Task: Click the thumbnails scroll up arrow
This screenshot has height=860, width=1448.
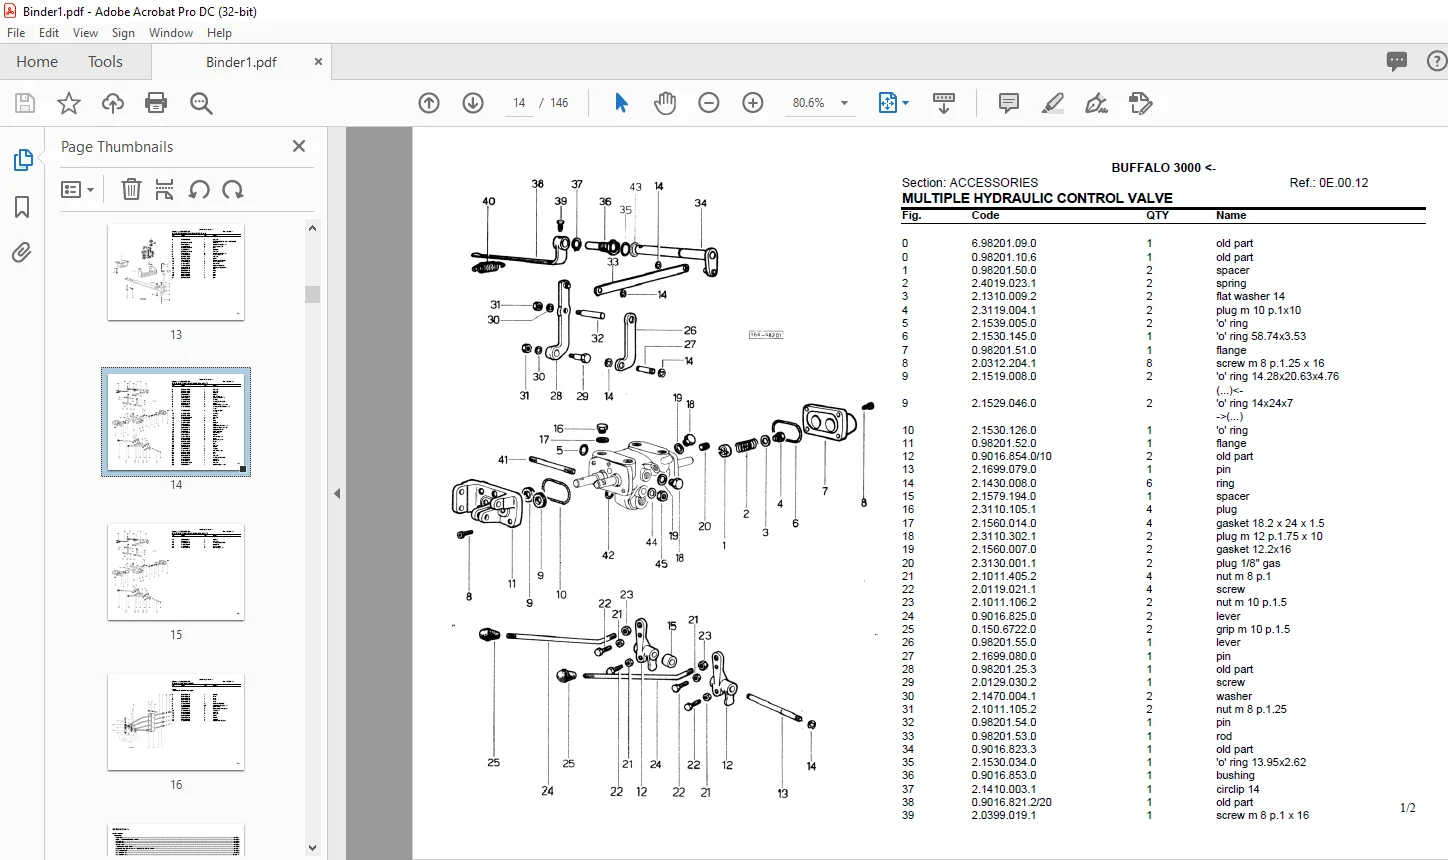Action: click(312, 228)
